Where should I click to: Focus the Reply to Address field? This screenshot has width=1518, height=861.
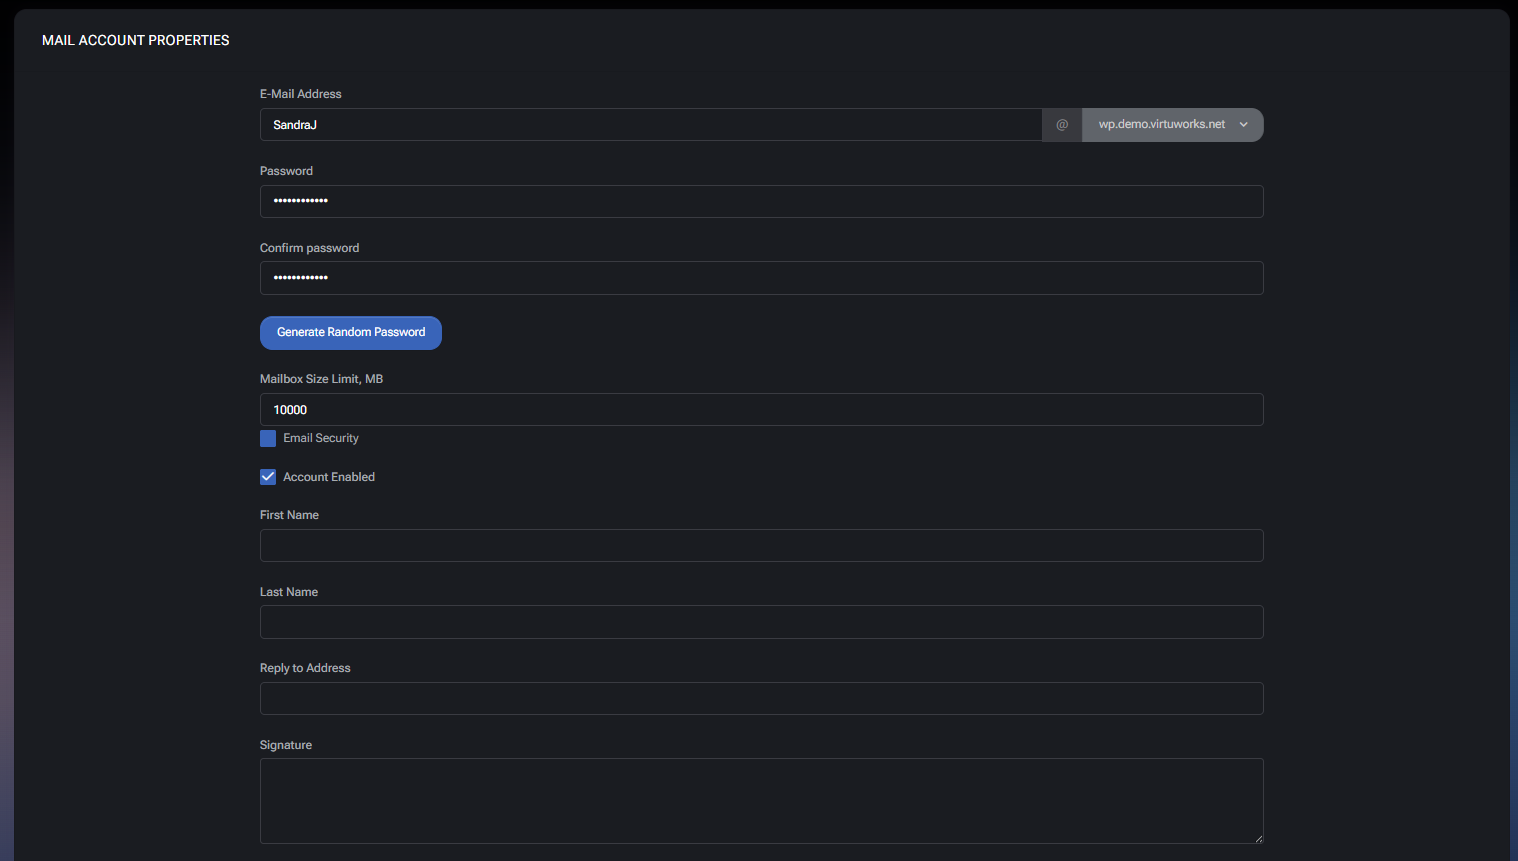760,699
